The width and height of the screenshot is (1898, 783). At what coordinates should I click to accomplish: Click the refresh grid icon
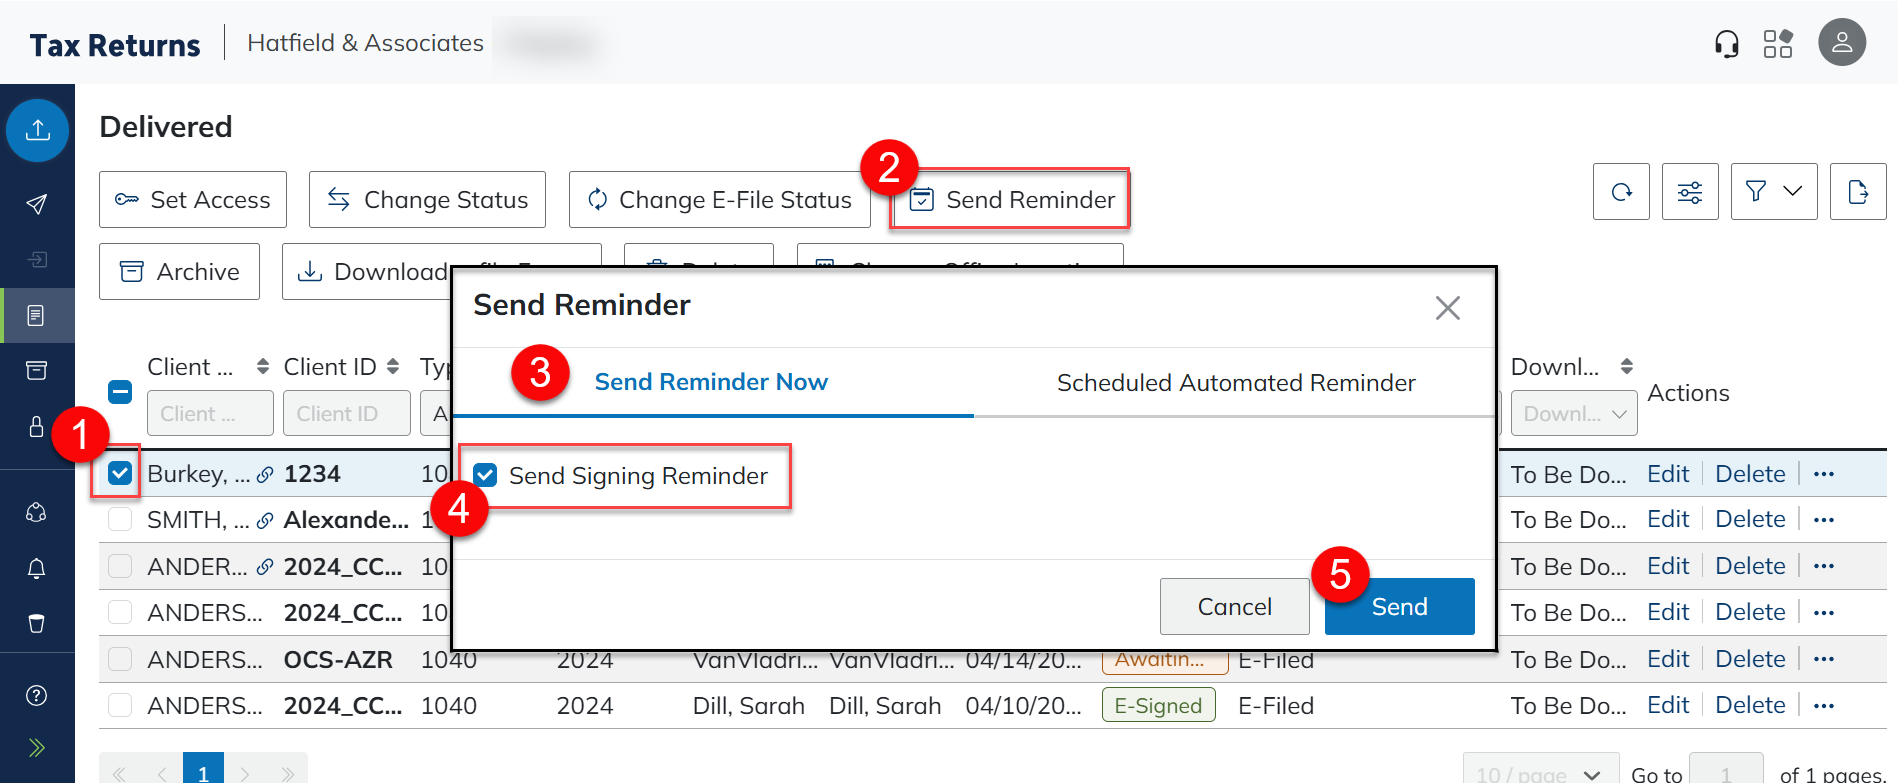coord(1621,192)
